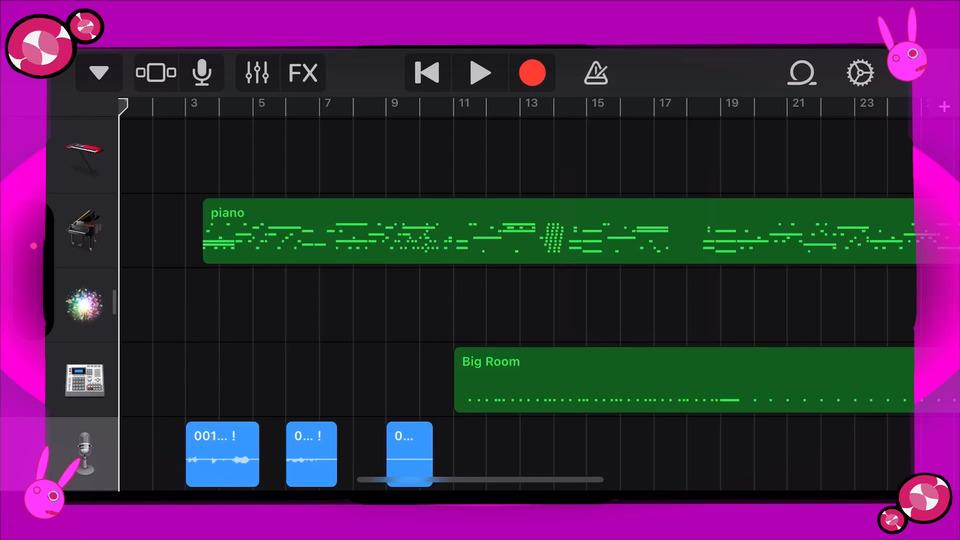Select the Alchemy synth sparkle track
This screenshot has width=960, height=540.
84,305
